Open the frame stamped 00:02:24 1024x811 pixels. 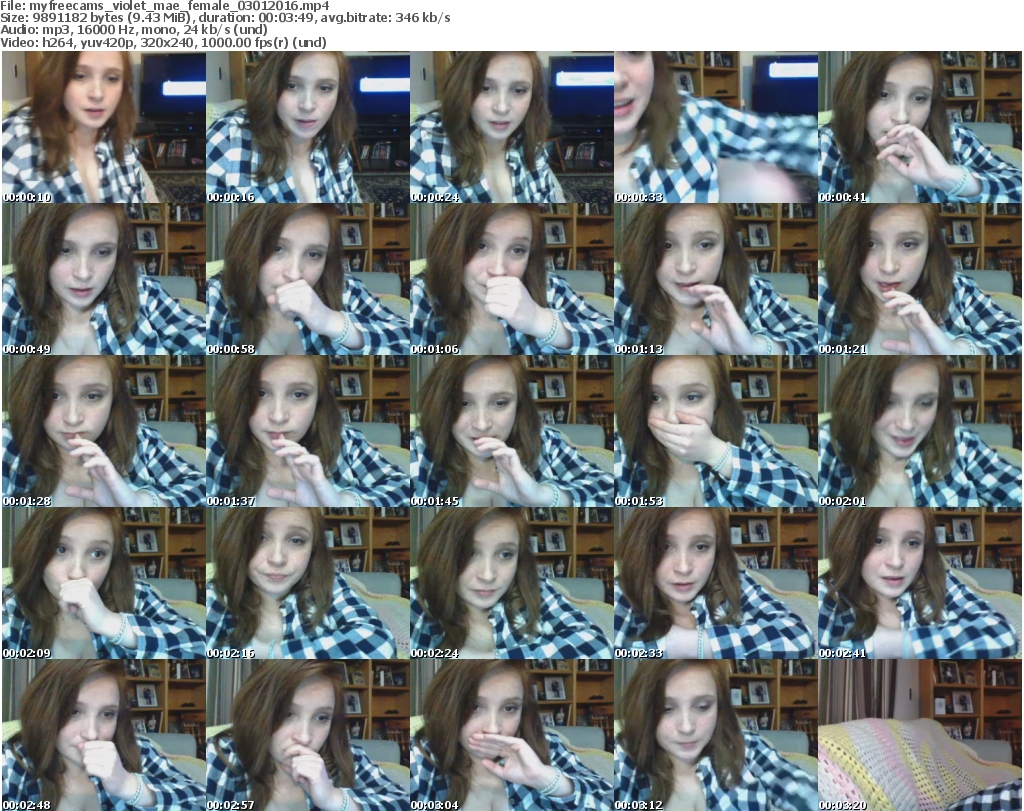click(x=511, y=583)
